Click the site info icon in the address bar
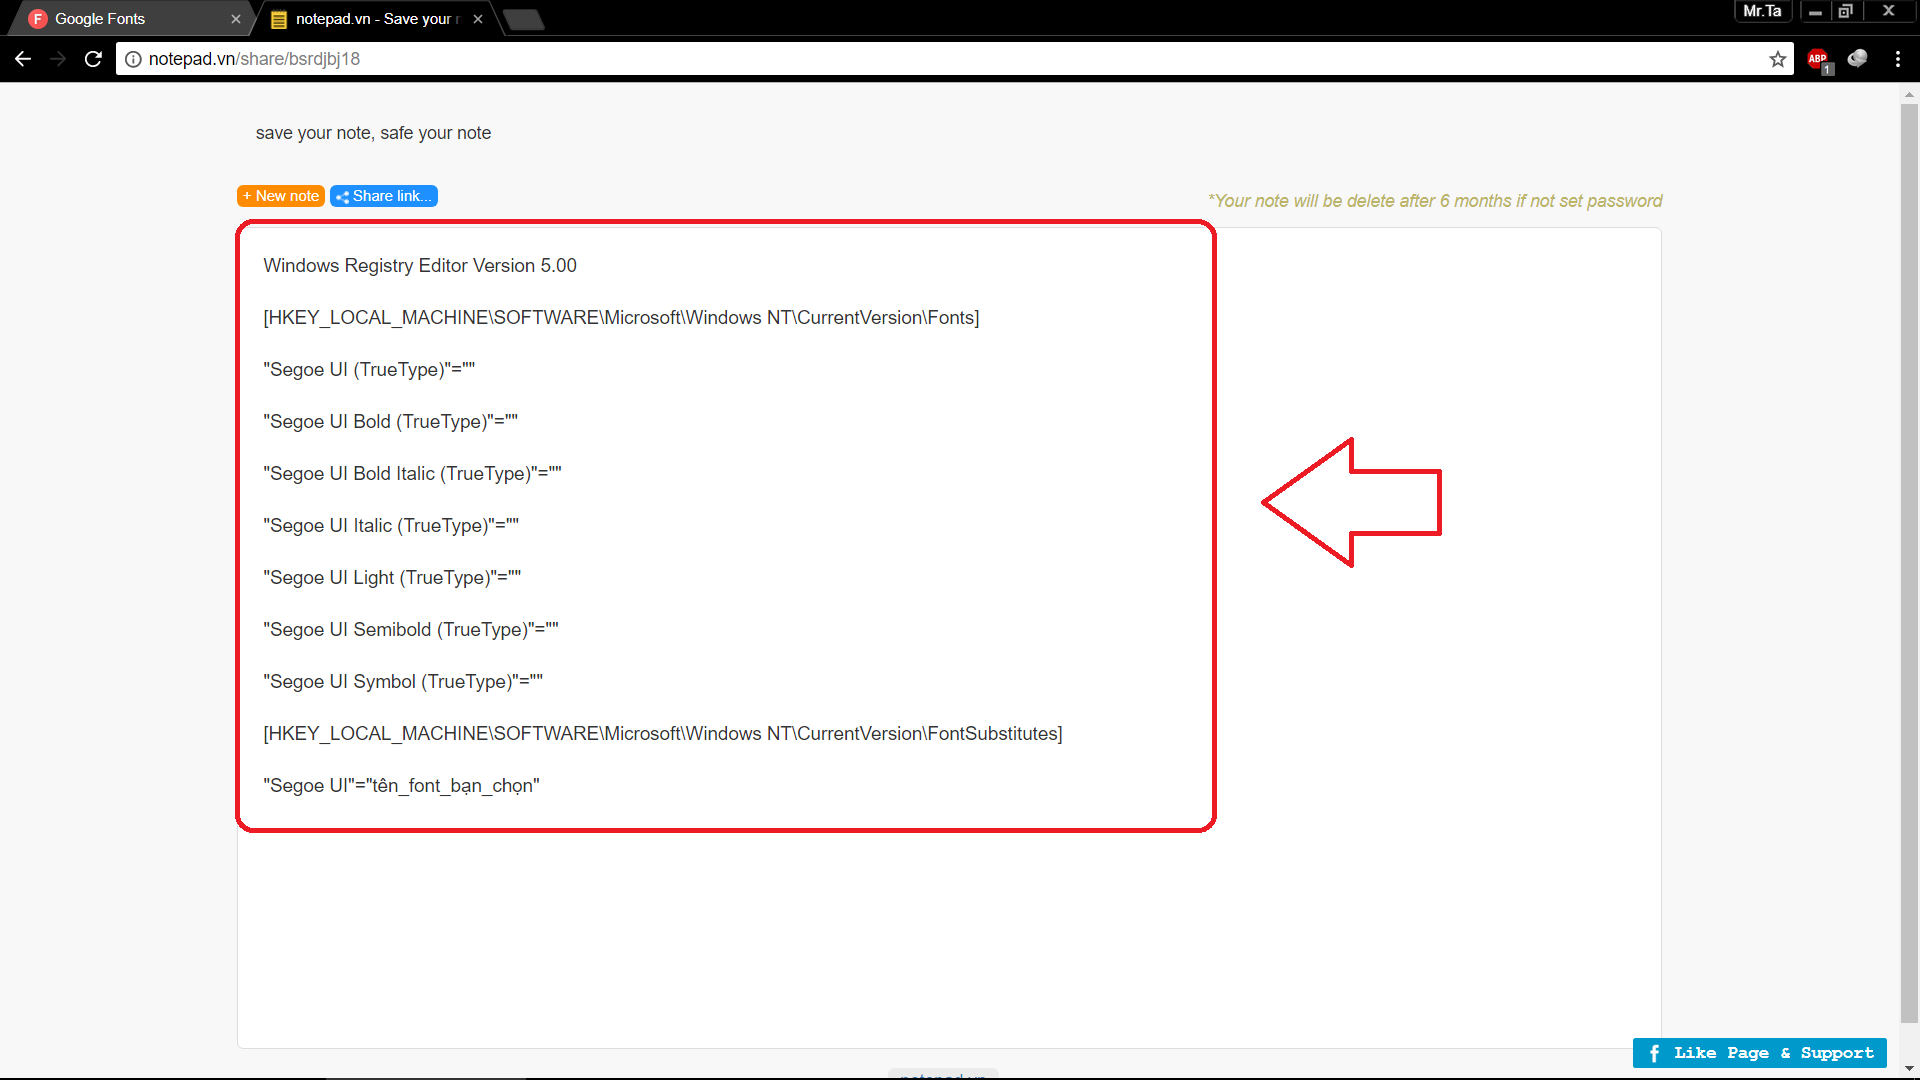This screenshot has width=1920, height=1080. click(x=133, y=59)
